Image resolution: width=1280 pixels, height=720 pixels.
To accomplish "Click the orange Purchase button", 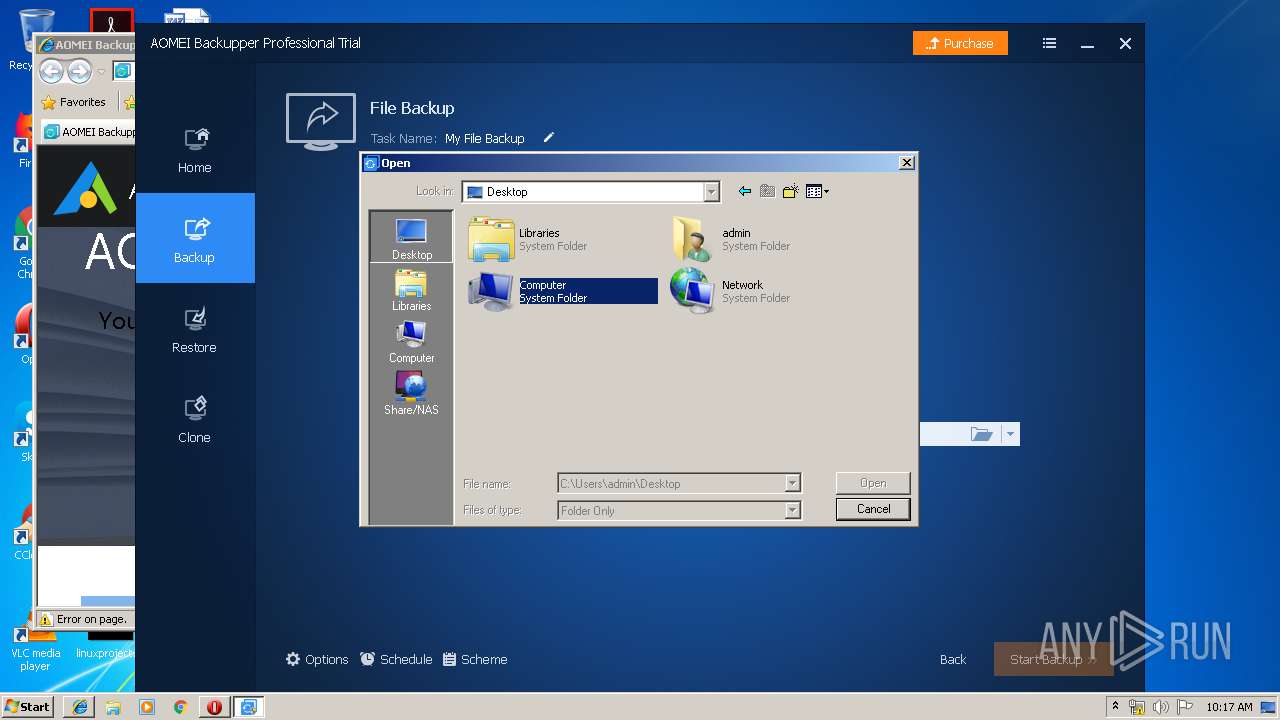I will pos(960,43).
